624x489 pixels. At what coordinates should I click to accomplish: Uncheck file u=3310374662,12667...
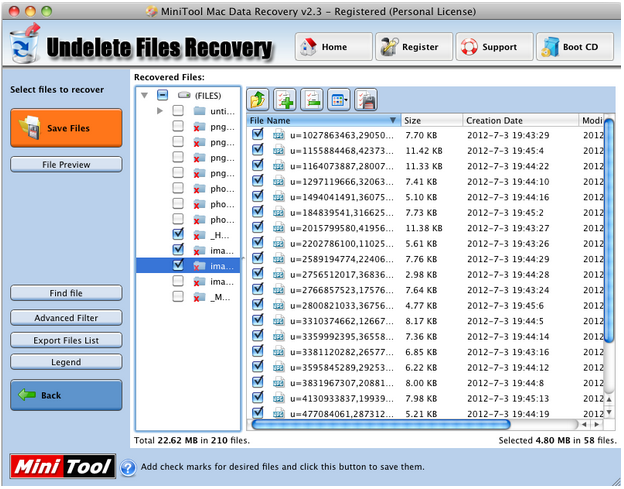point(258,321)
